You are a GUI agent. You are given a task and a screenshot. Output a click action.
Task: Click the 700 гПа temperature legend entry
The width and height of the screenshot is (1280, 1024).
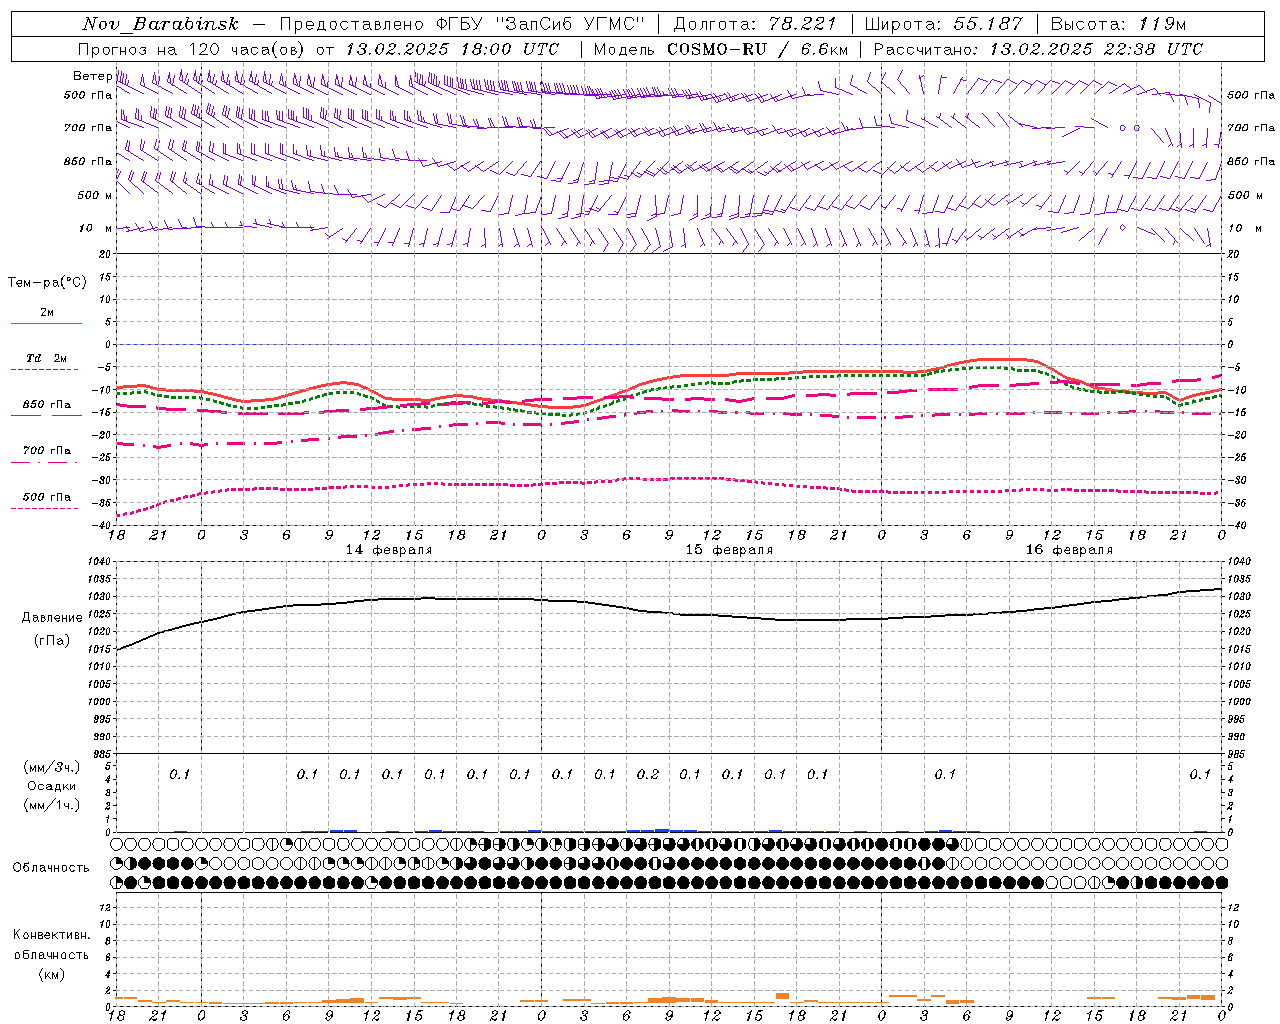tap(47, 451)
